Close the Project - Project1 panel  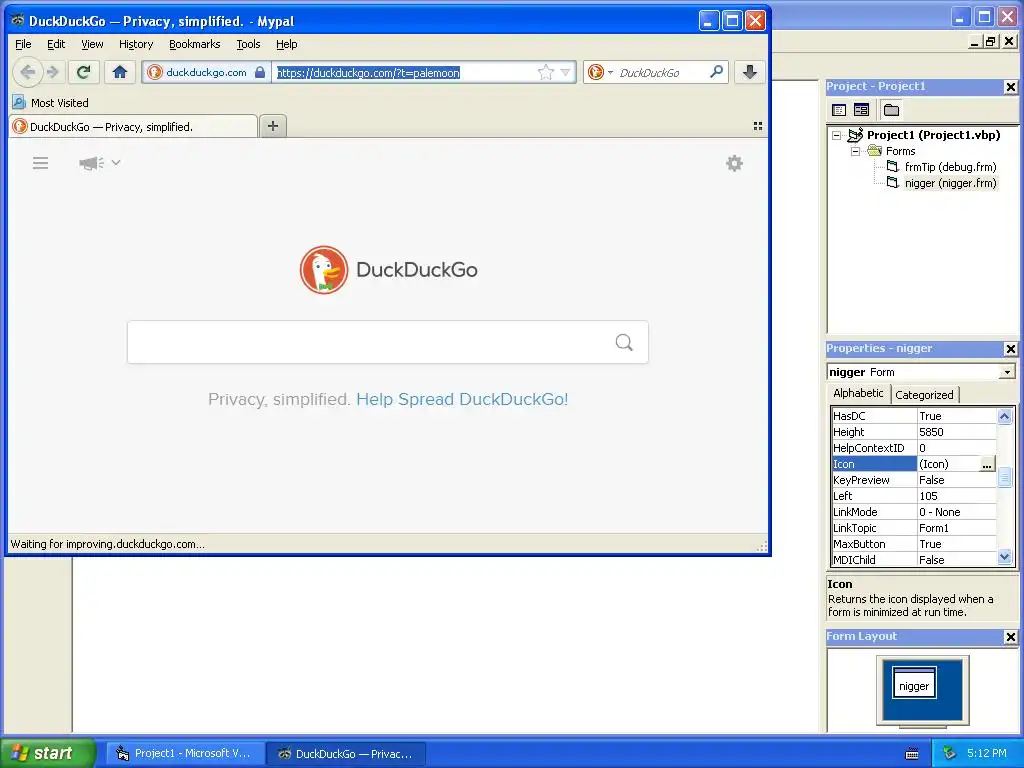point(1010,87)
